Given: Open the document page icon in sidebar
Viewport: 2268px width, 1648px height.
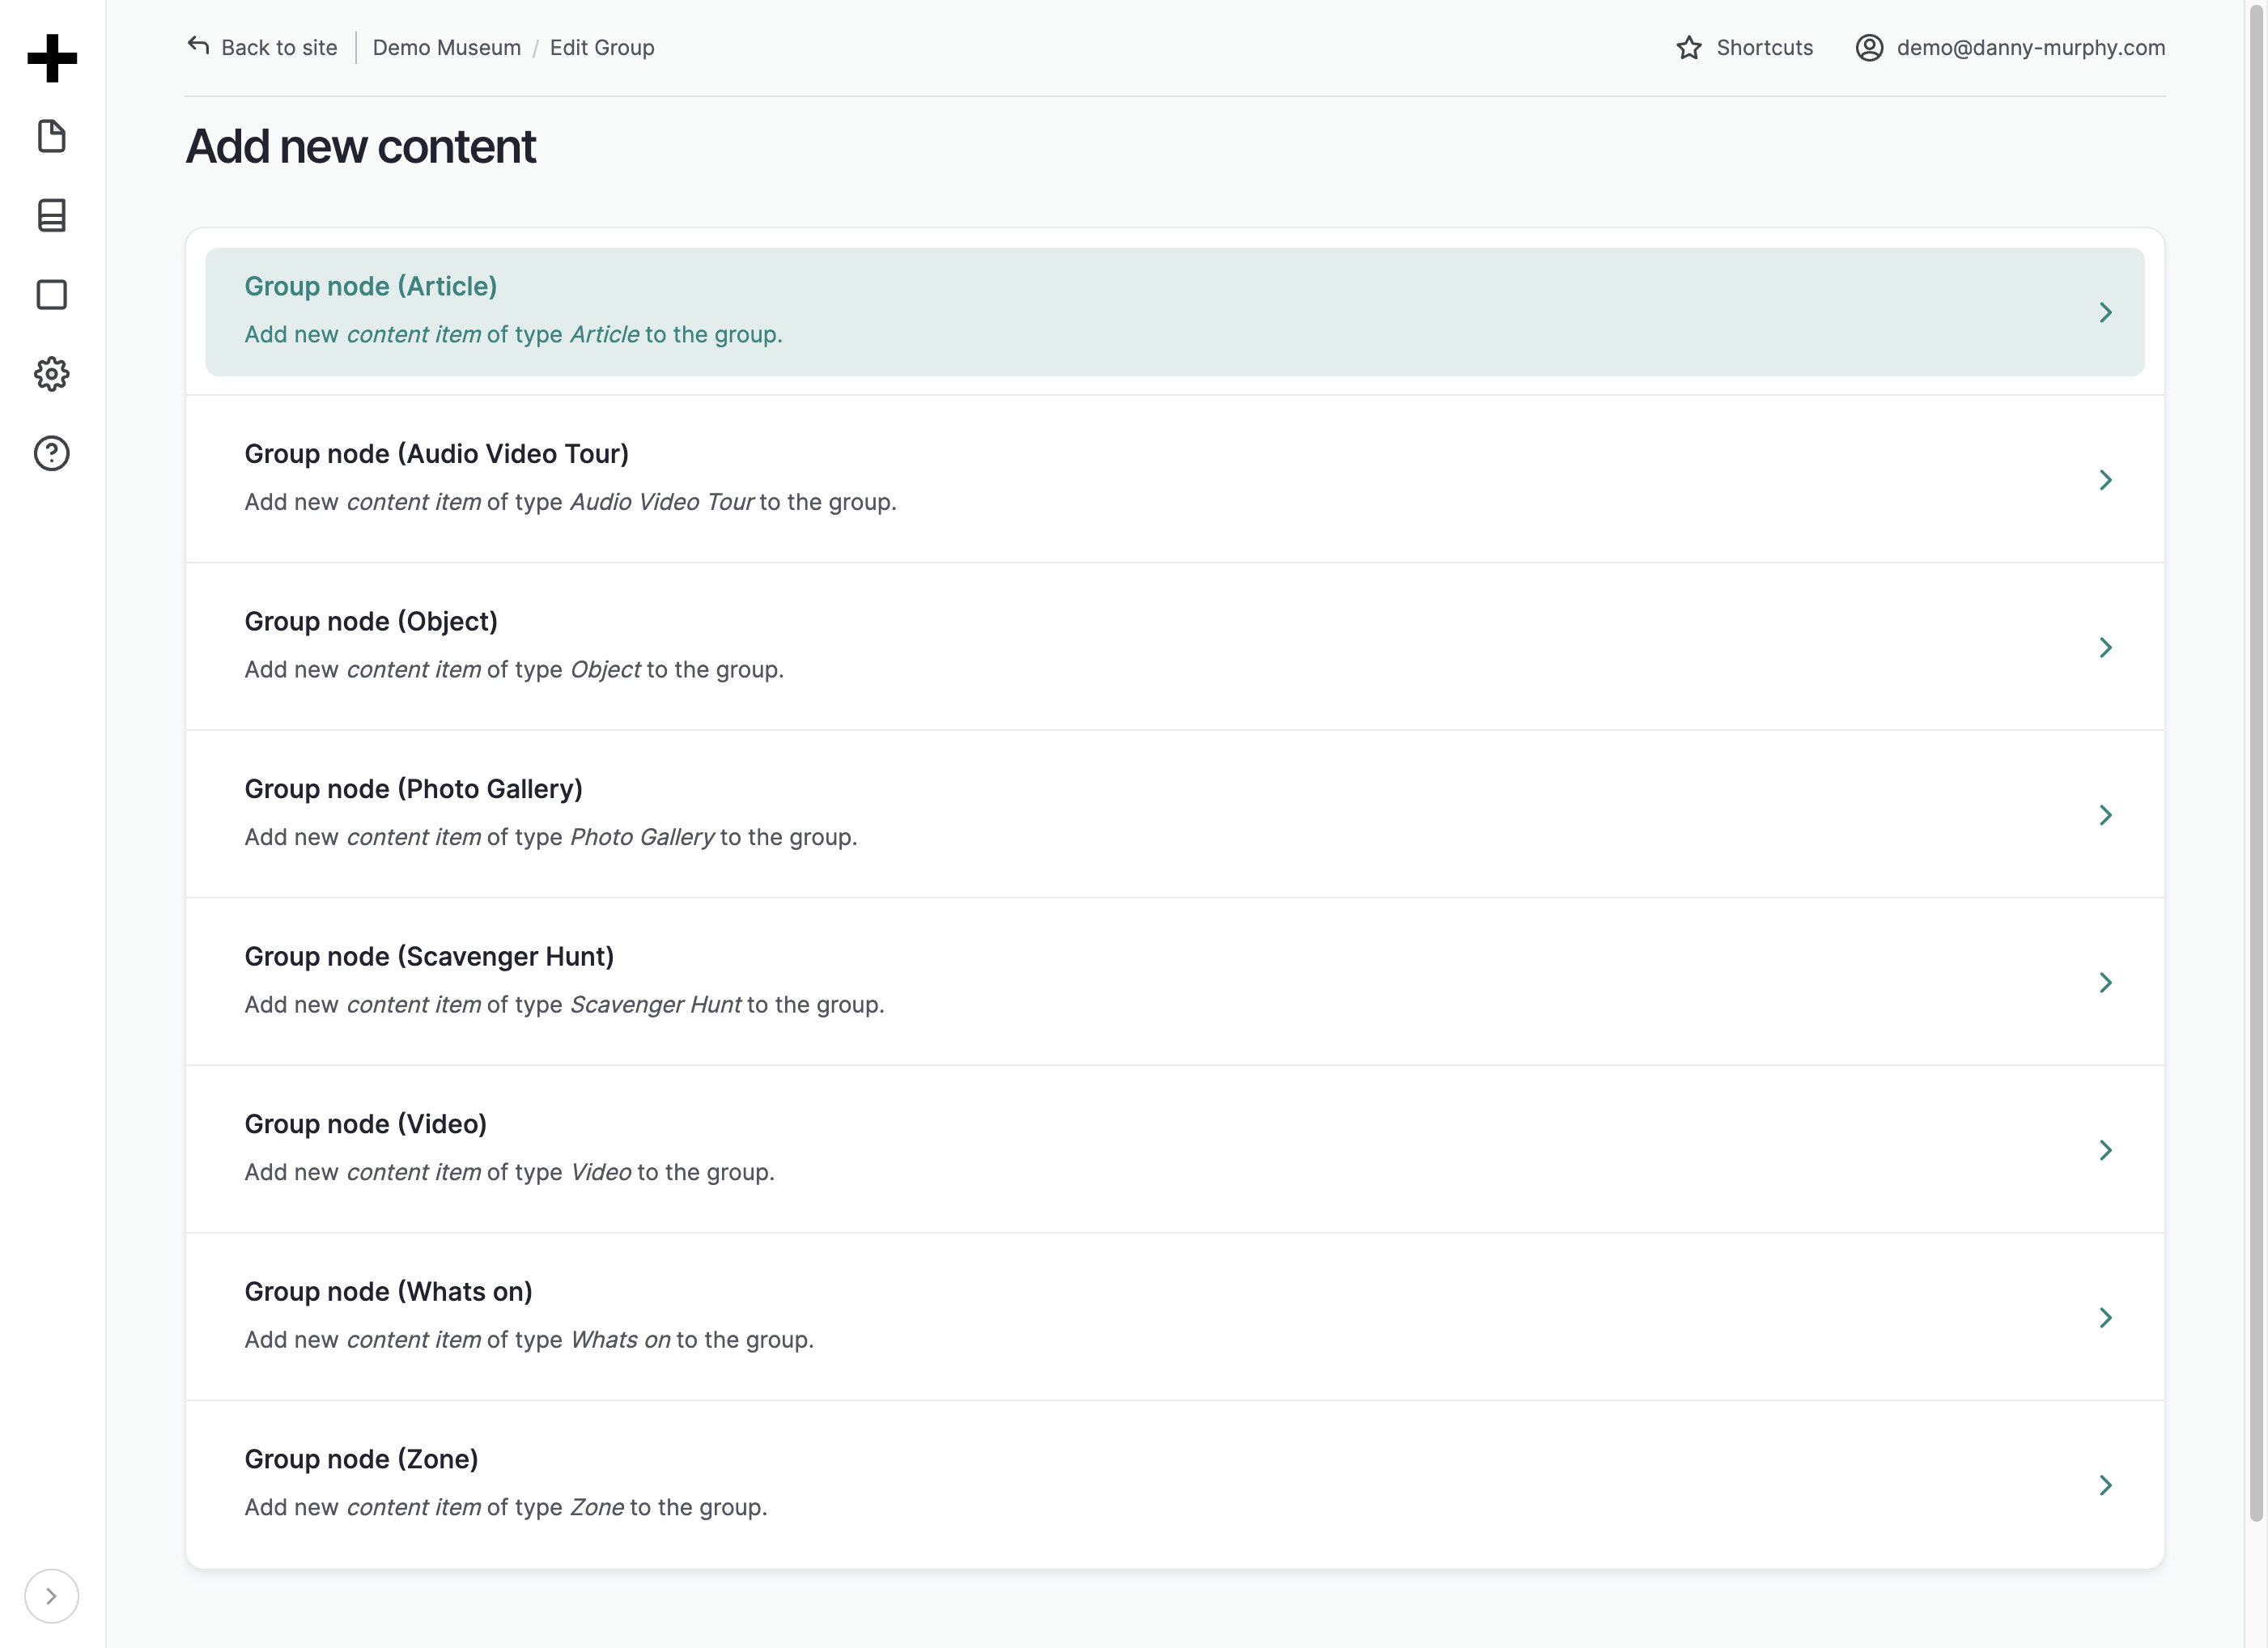Looking at the screenshot, I should click(x=52, y=136).
